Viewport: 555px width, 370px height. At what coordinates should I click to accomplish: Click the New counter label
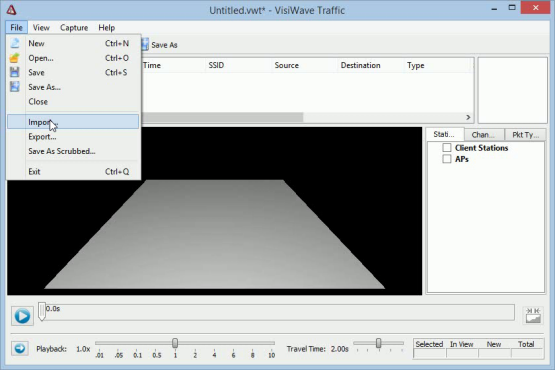(493, 344)
